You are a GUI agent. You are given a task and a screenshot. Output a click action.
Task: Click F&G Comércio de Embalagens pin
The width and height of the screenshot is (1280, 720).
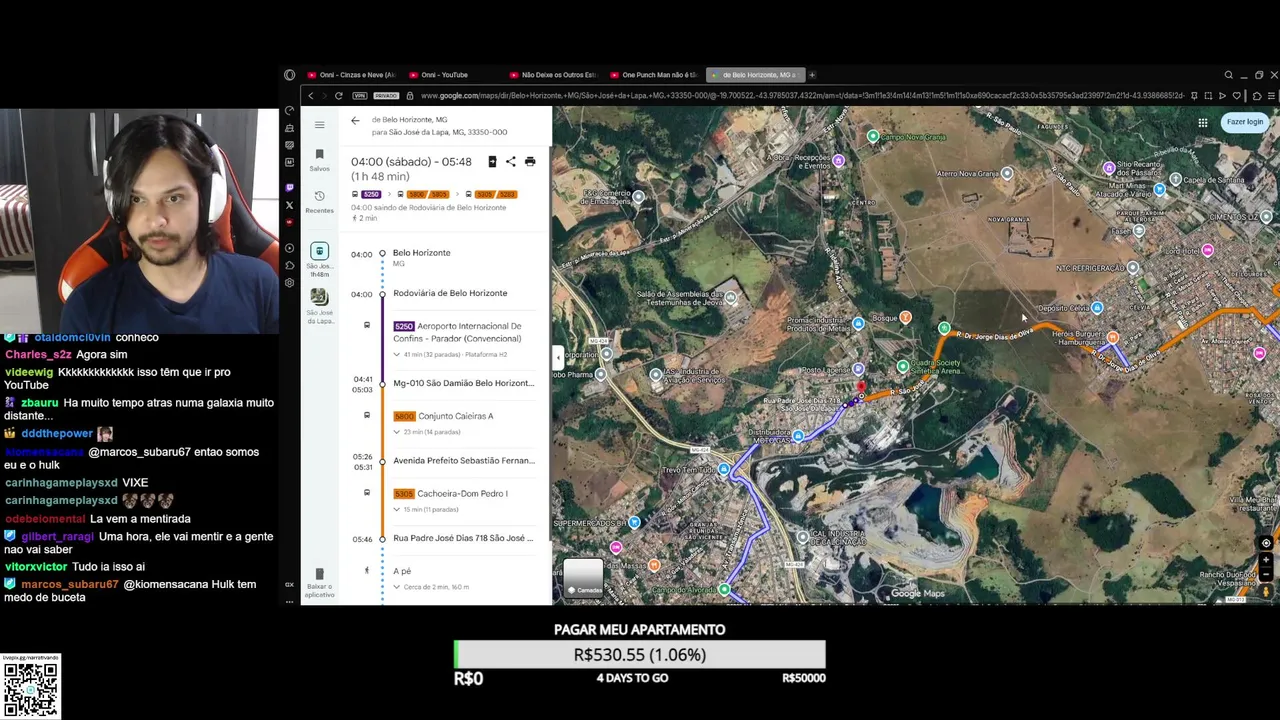click(638, 196)
